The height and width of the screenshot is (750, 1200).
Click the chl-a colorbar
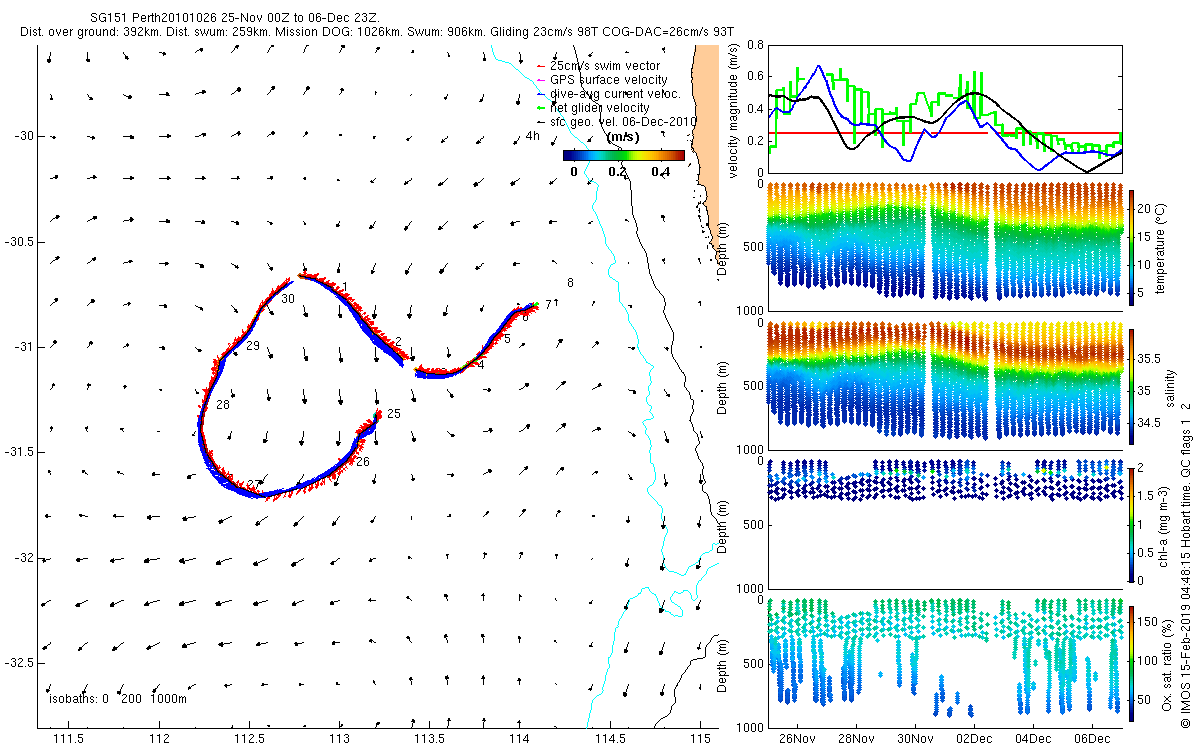(x=1132, y=523)
